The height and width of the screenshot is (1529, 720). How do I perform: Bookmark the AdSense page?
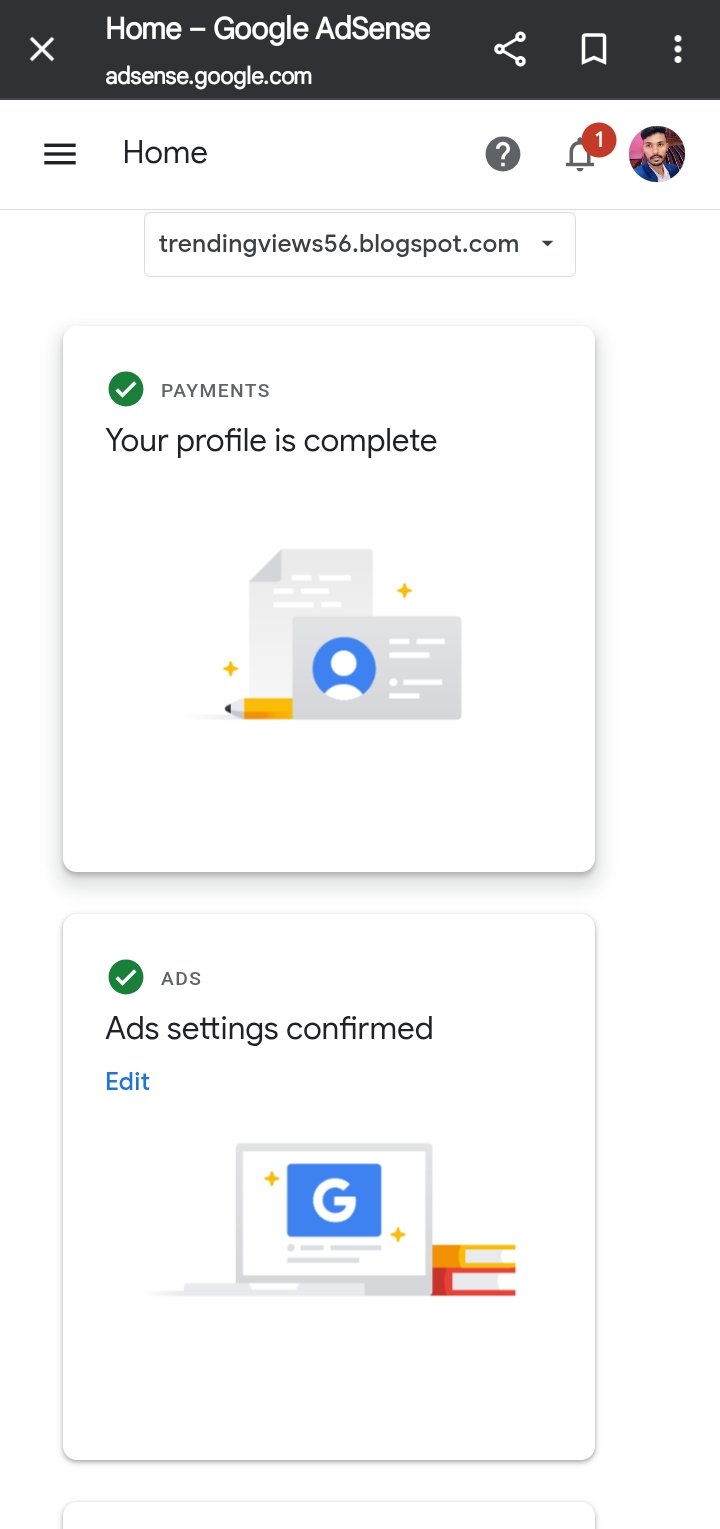coord(594,48)
